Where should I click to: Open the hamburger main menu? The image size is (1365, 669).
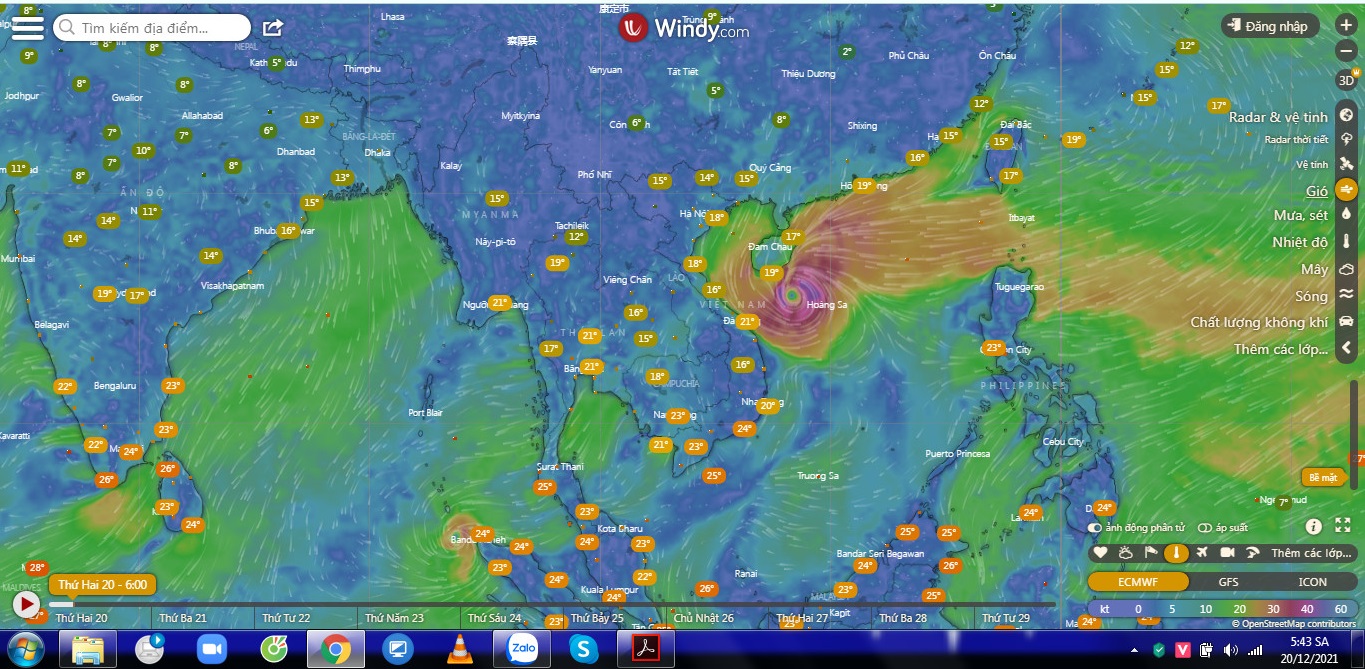tap(27, 27)
